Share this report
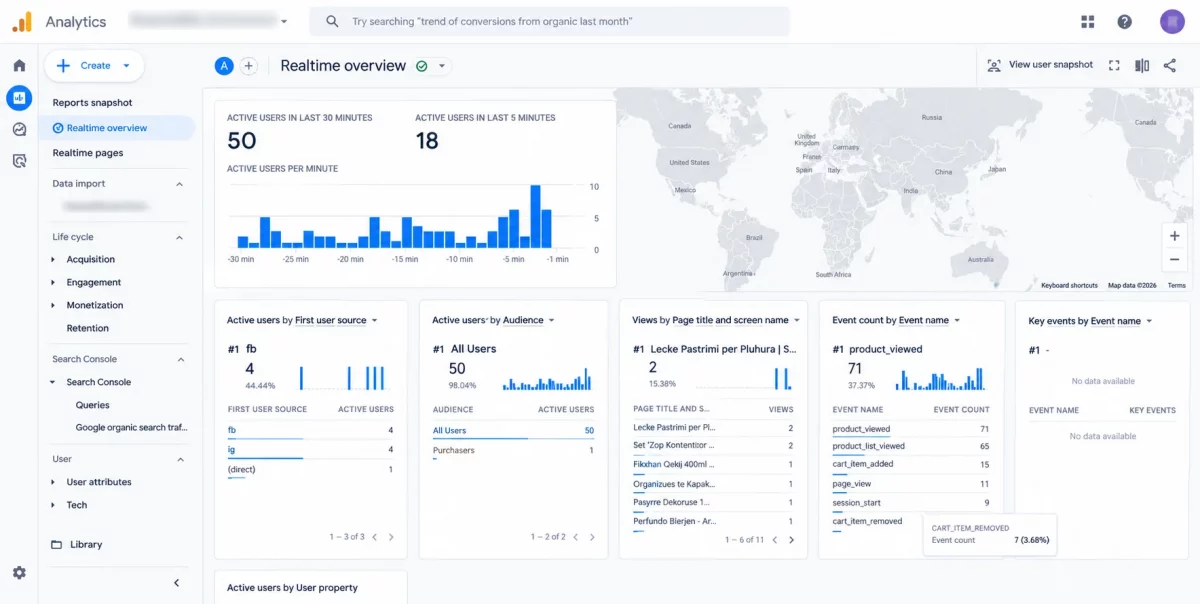Viewport: 1200px width, 604px height. (x=1170, y=65)
